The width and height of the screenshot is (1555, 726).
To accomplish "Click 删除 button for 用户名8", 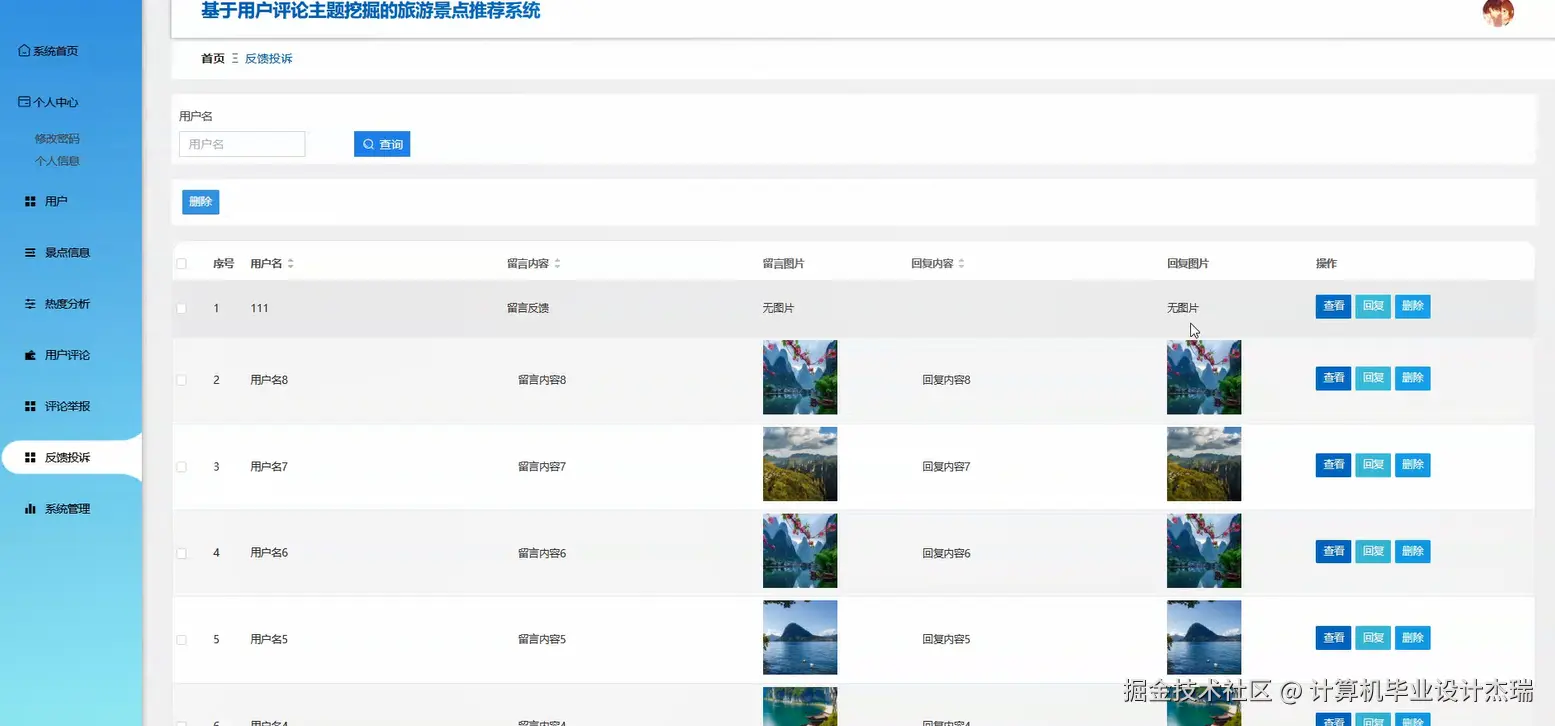I will coord(1413,379).
